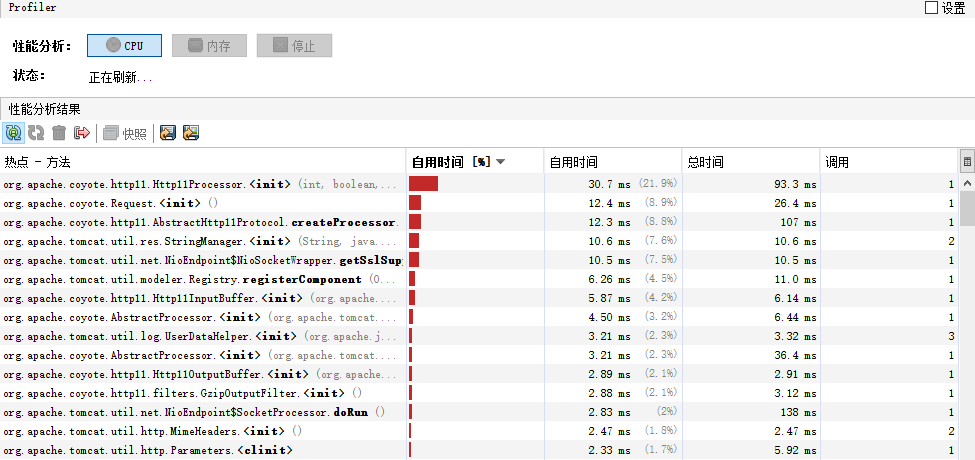Click the red arrow export icon

coord(82,133)
